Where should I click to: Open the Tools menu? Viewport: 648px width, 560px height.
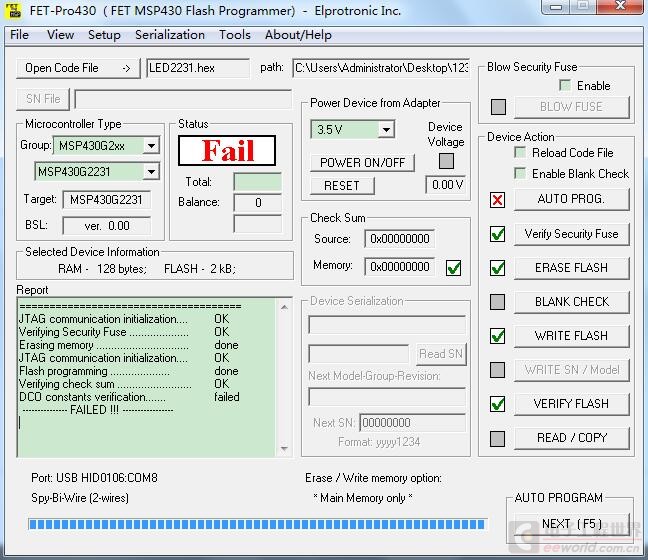235,35
